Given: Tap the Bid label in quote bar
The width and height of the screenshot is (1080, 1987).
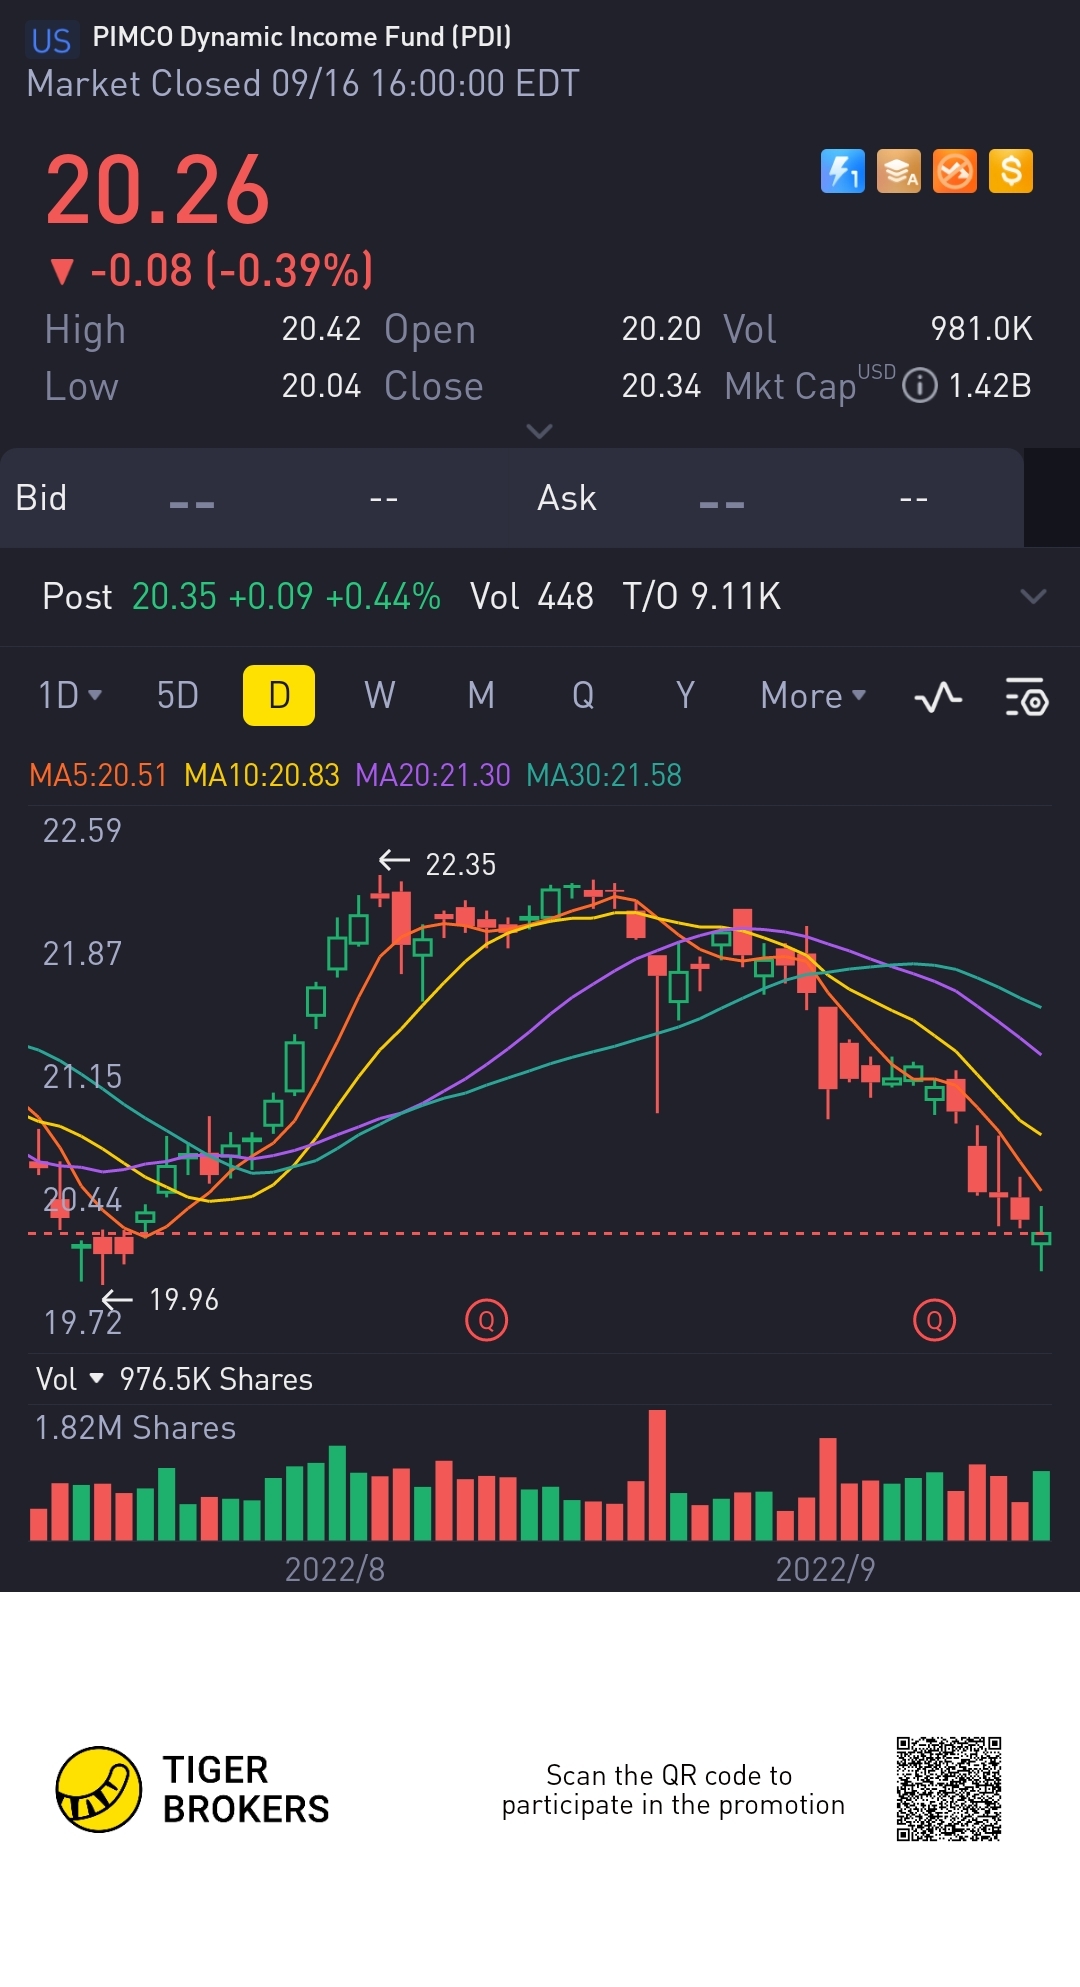Looking at the screenshot, I should (x=41, y=498).
